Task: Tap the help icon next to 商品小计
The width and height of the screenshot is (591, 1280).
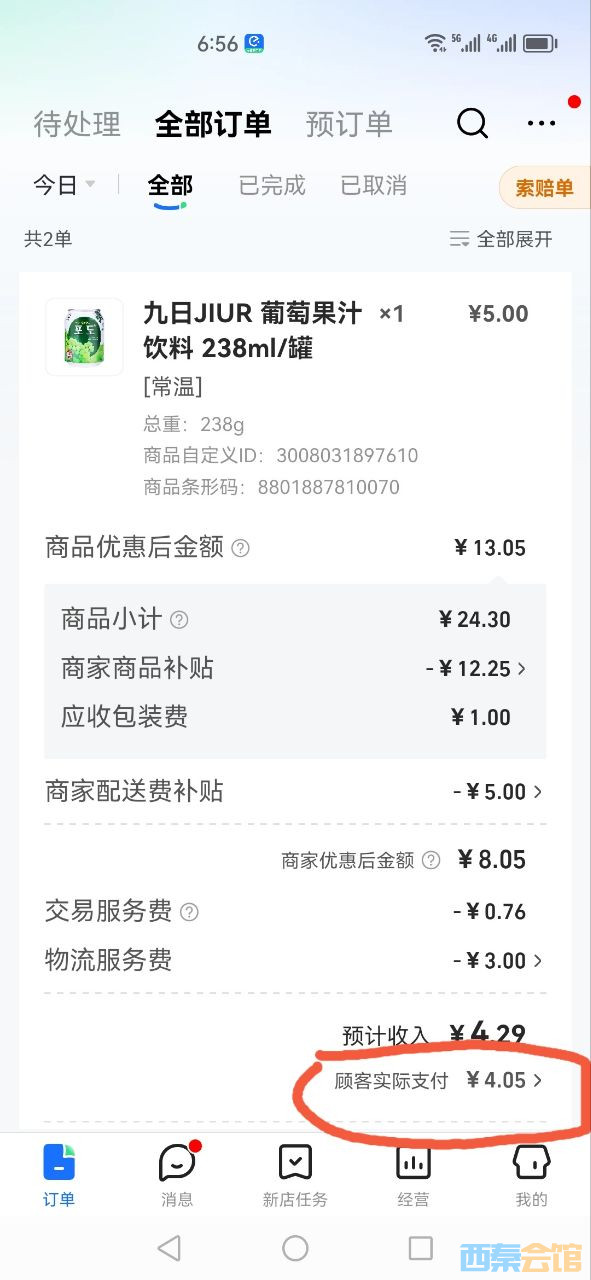Action: [x=179, y=620]
